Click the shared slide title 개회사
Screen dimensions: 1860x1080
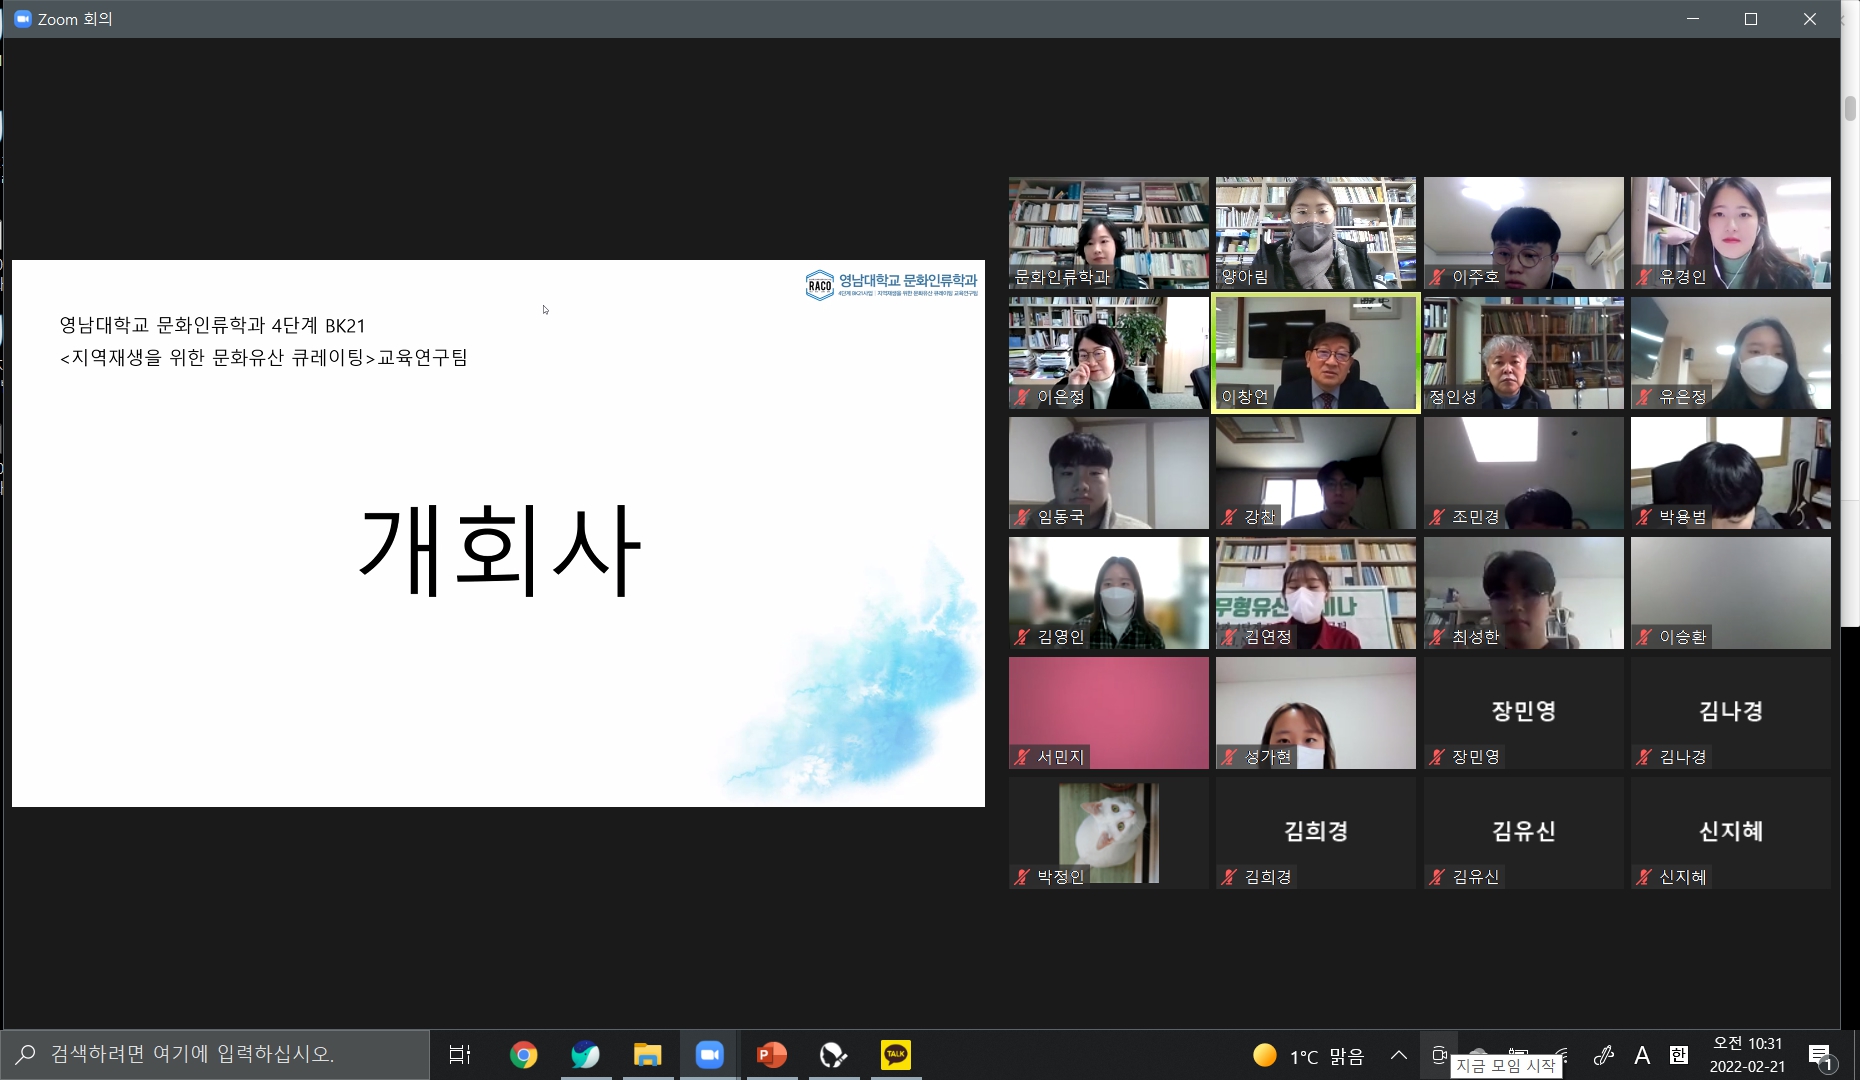499,550
